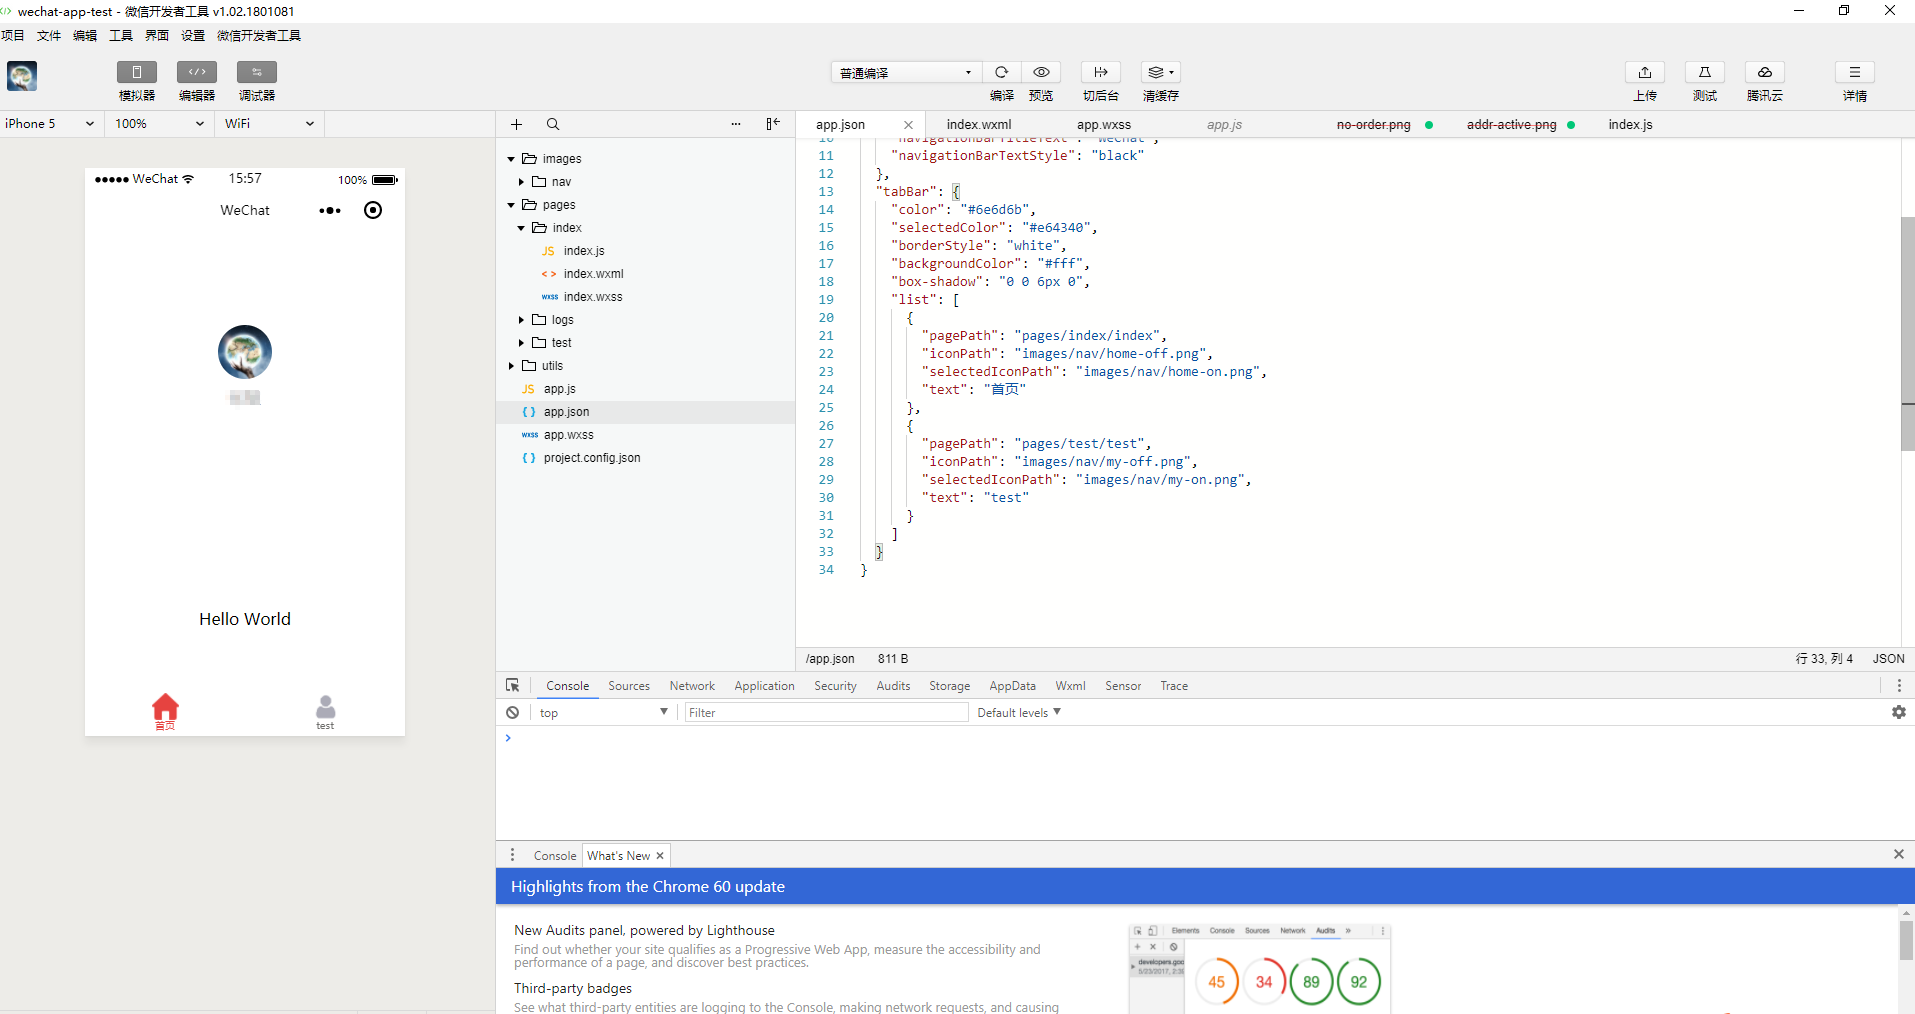Click the JSON language mode in status bar
The image size is (1915, 1014).
(x=1888, y=659)
